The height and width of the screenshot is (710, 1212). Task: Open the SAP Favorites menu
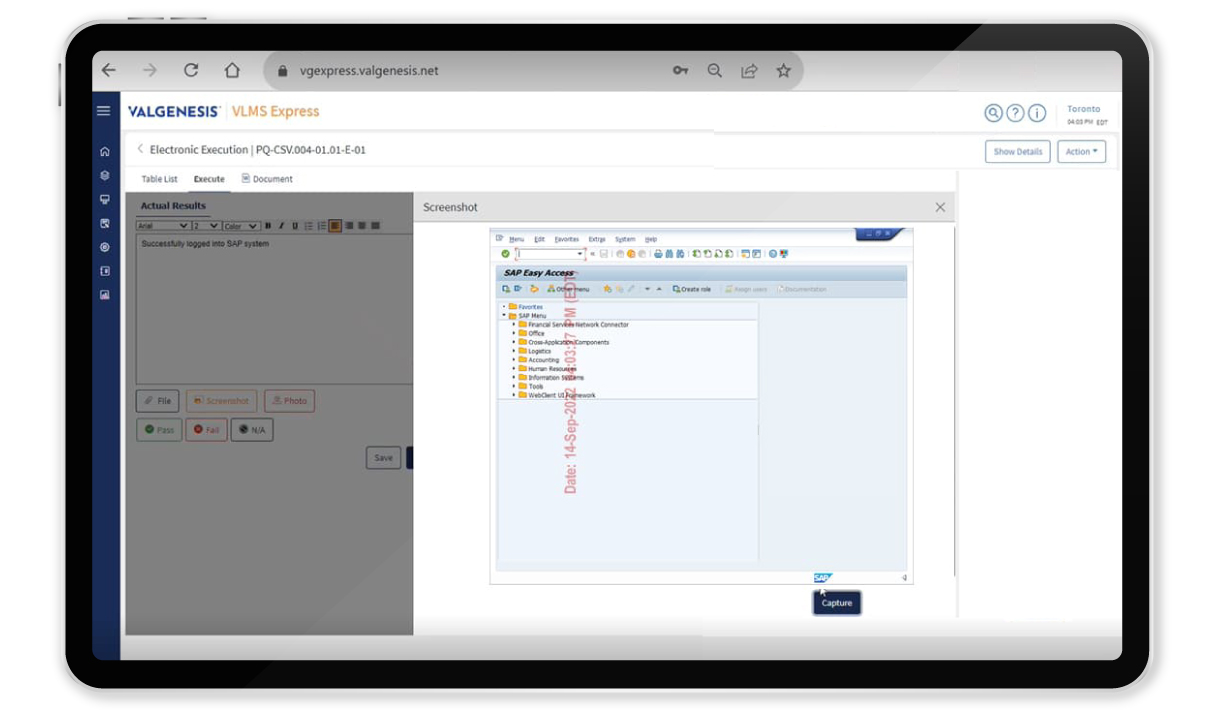click(x=567, y=240)
